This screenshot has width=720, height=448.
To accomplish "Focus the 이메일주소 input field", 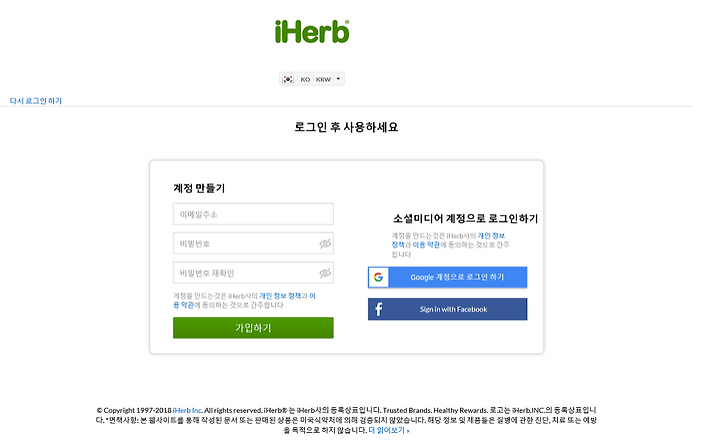I will 253,214.
